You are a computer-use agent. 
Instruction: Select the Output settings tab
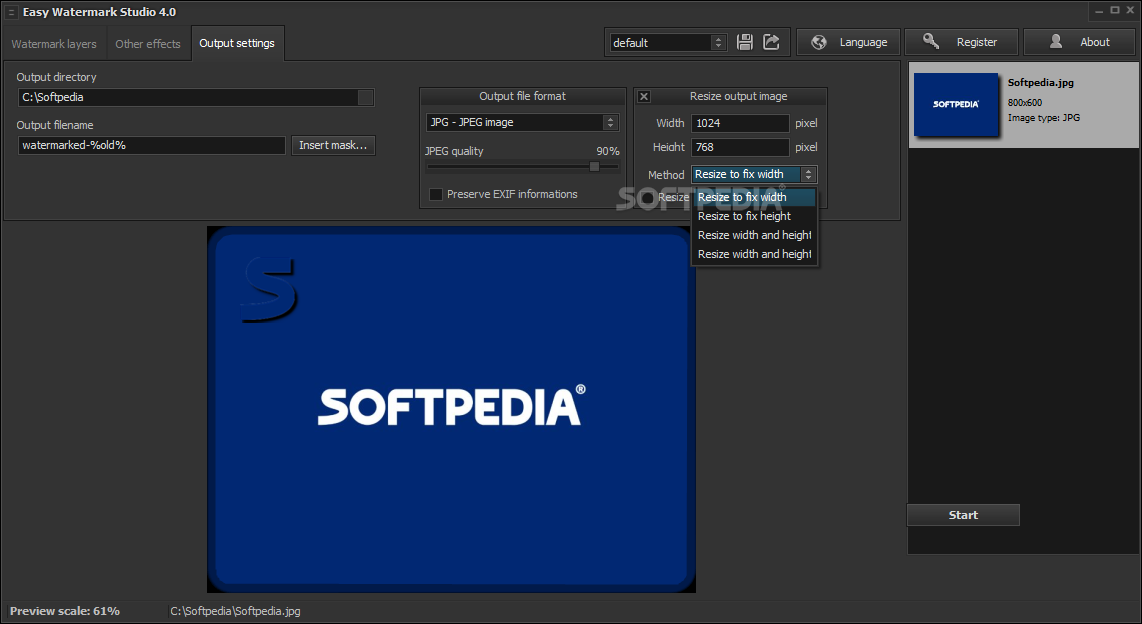[237, 43]
